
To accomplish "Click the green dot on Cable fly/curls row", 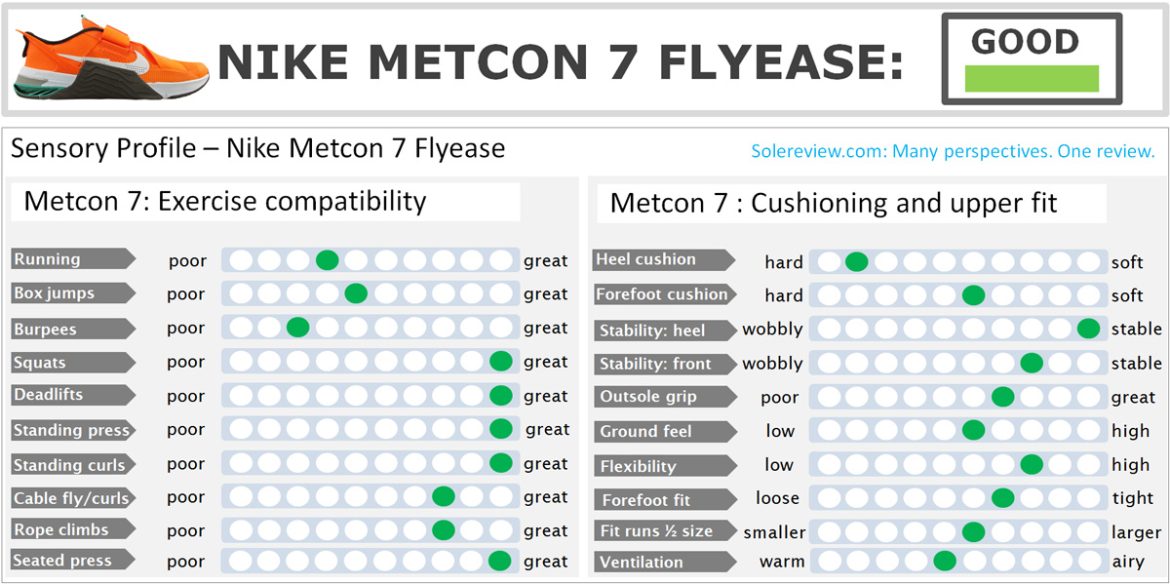I will point(443,497).
